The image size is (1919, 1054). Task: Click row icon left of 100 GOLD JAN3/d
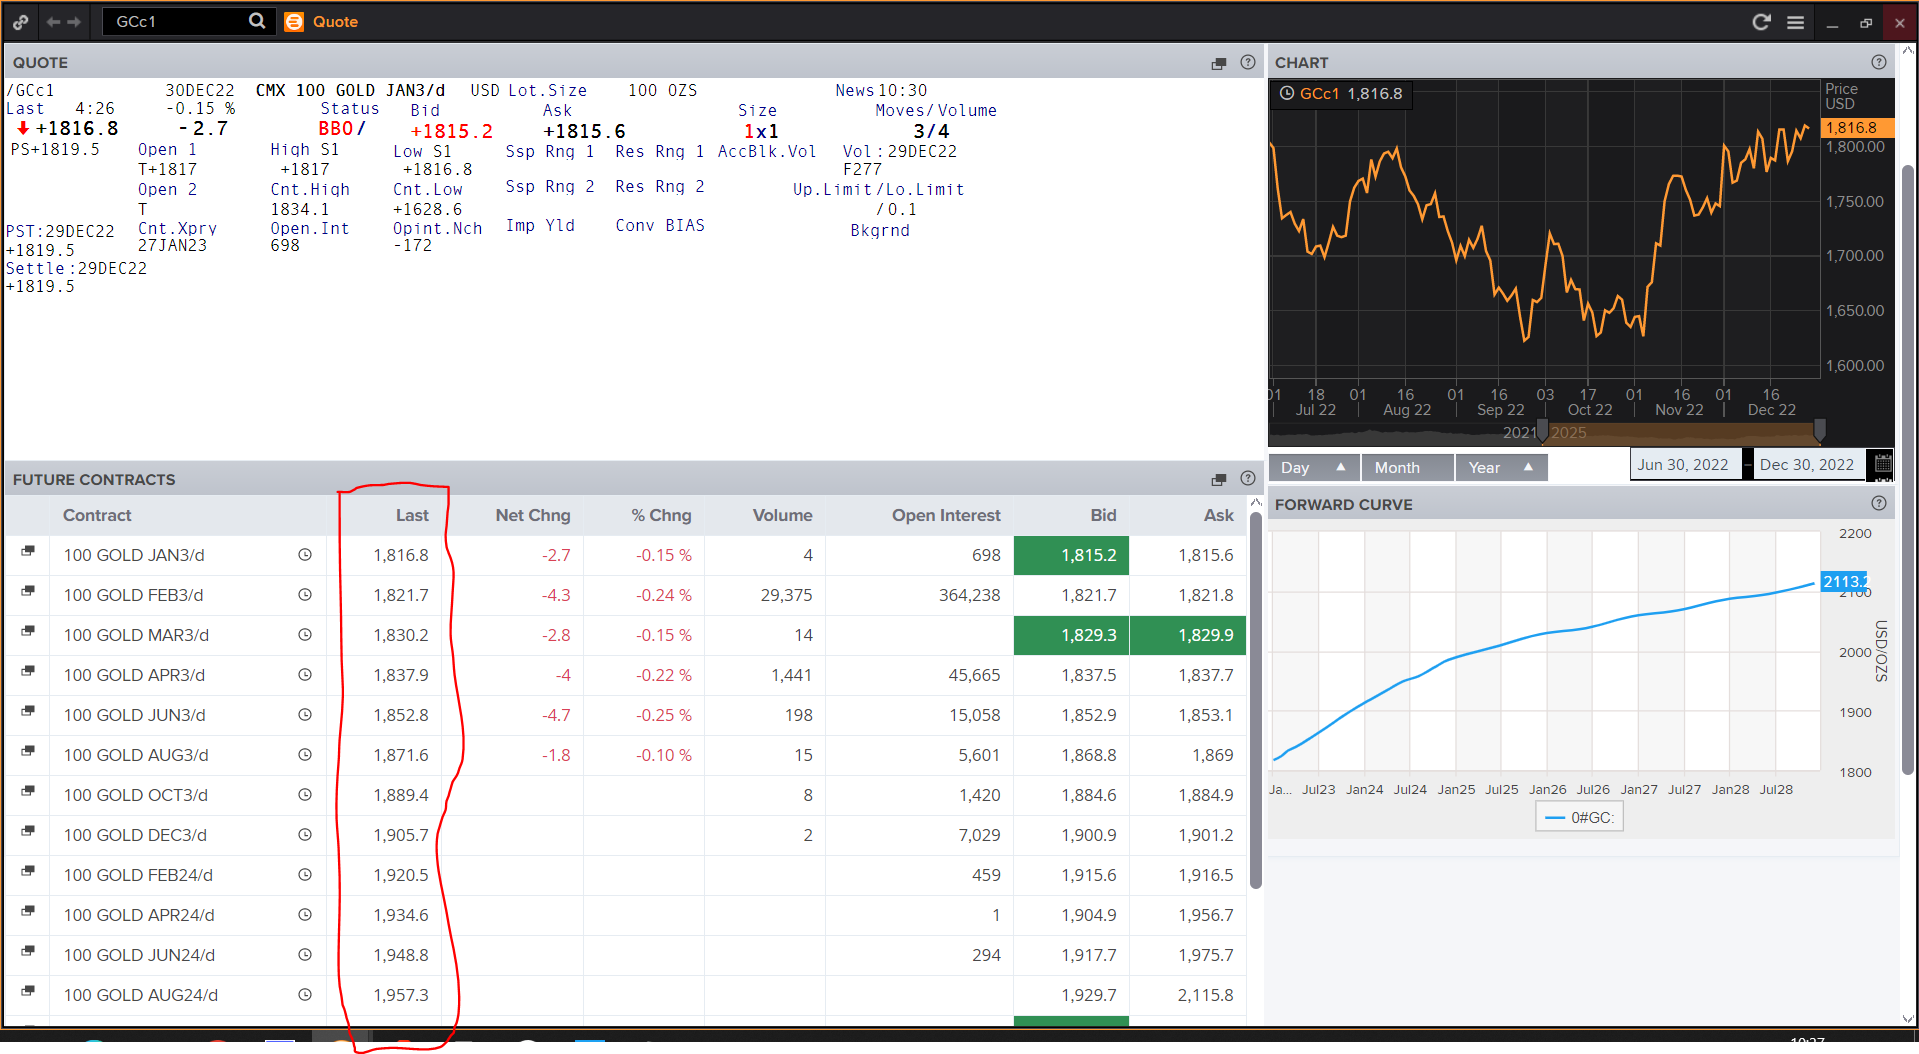[x=28, y=551]
